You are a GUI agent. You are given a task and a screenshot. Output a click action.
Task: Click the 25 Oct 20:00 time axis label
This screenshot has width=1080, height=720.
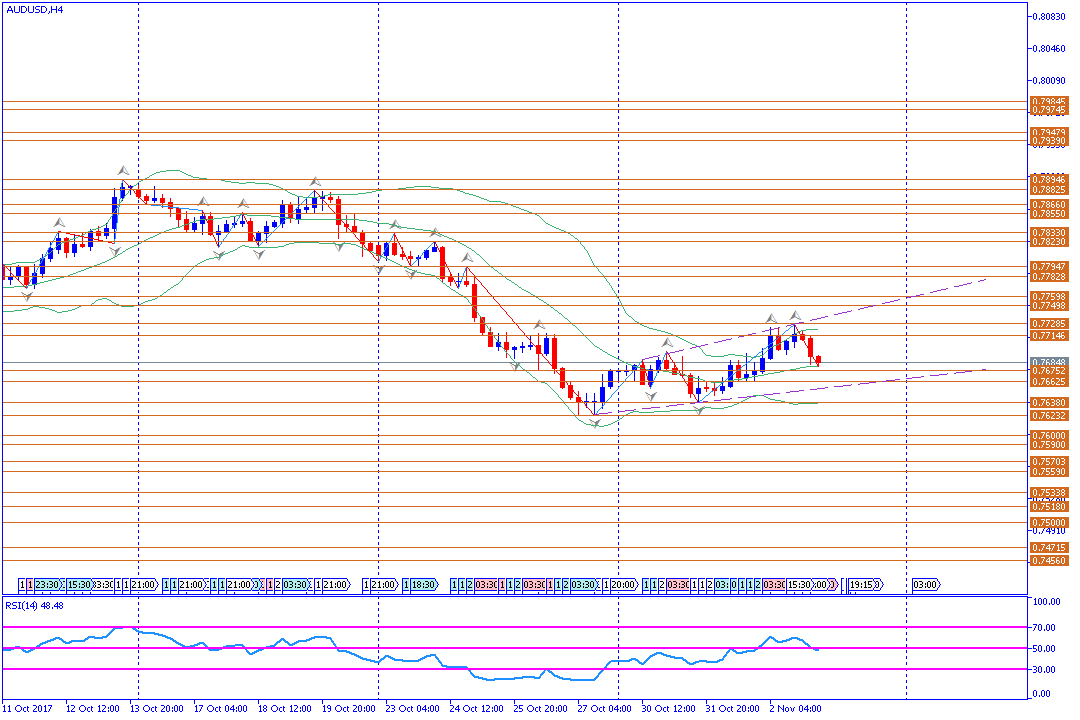point(541,708)
